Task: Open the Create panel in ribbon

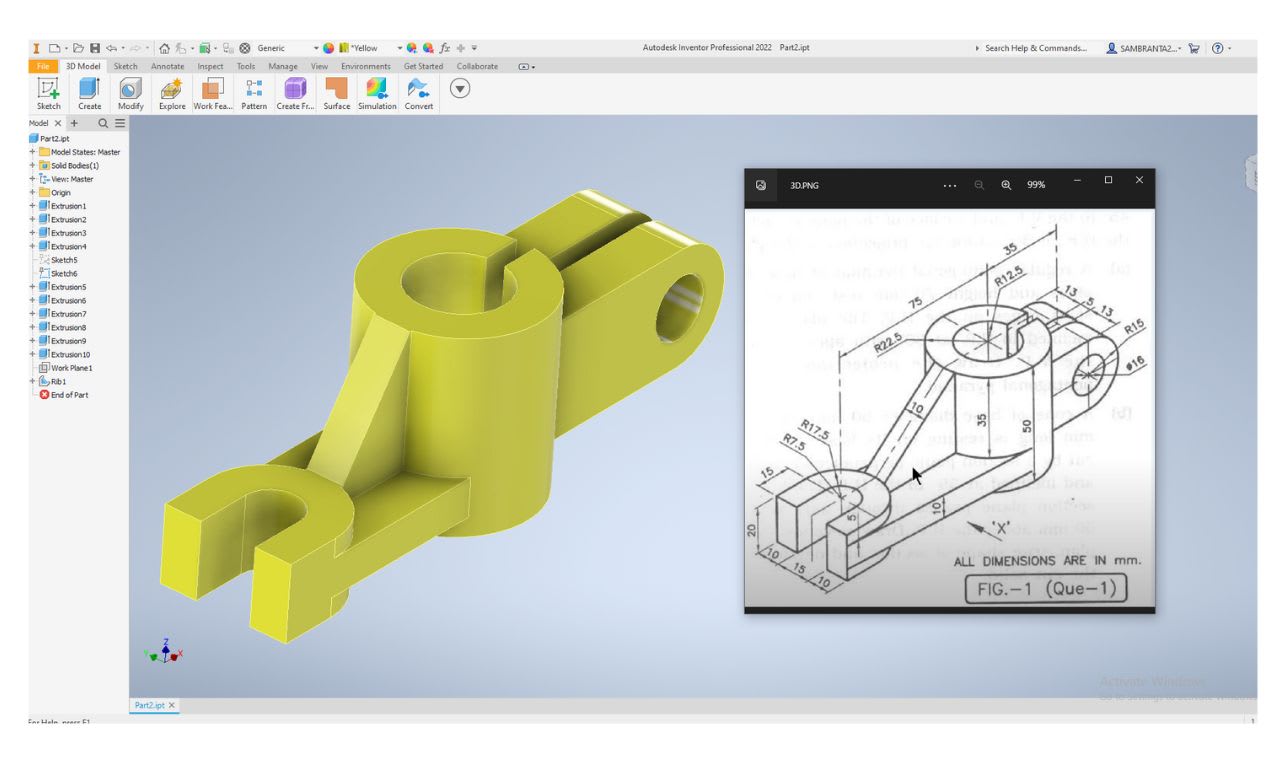Action: pos(89,93)
